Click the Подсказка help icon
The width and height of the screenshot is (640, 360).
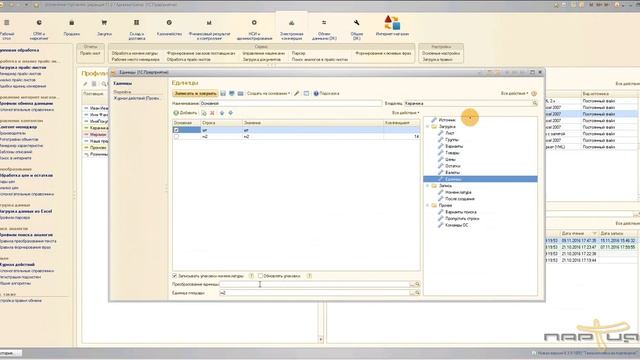coord(316,93)
